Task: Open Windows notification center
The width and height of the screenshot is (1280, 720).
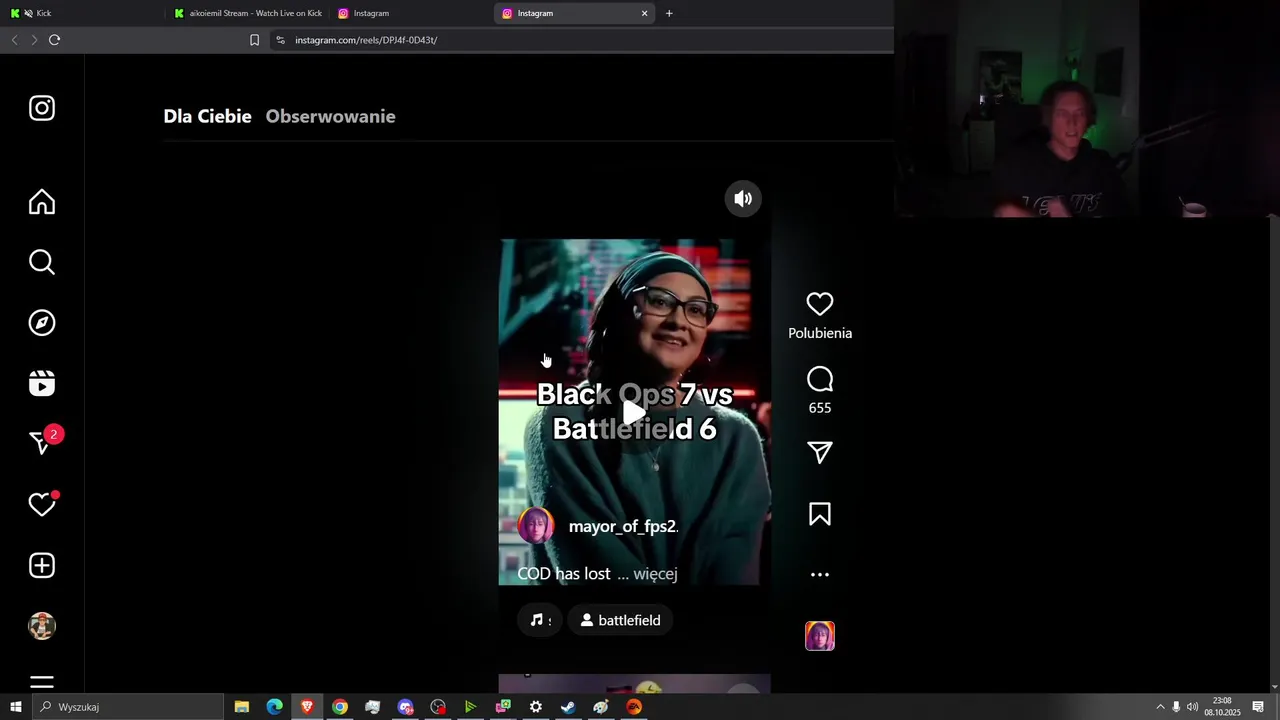Action: 1259,707
